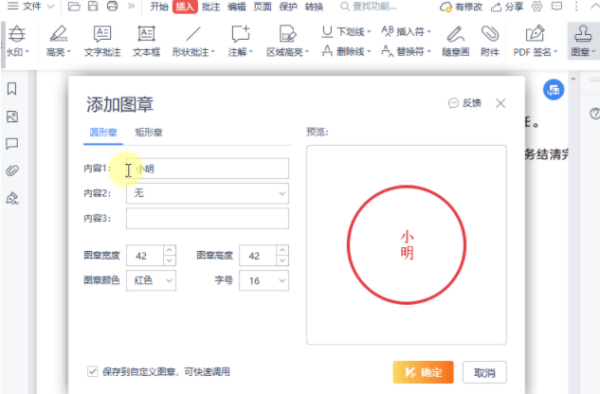
Task: Close the 添加图章 dialog
Action: point(501,103)
